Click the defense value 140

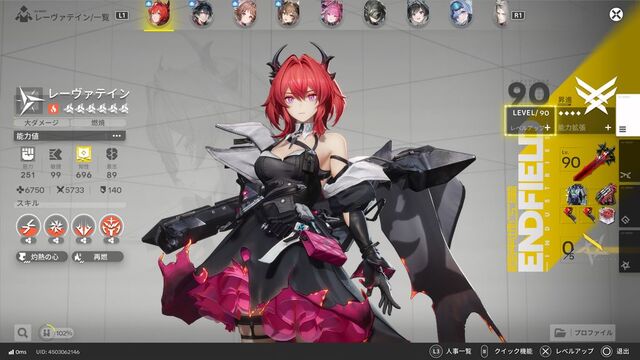[111, 190]
